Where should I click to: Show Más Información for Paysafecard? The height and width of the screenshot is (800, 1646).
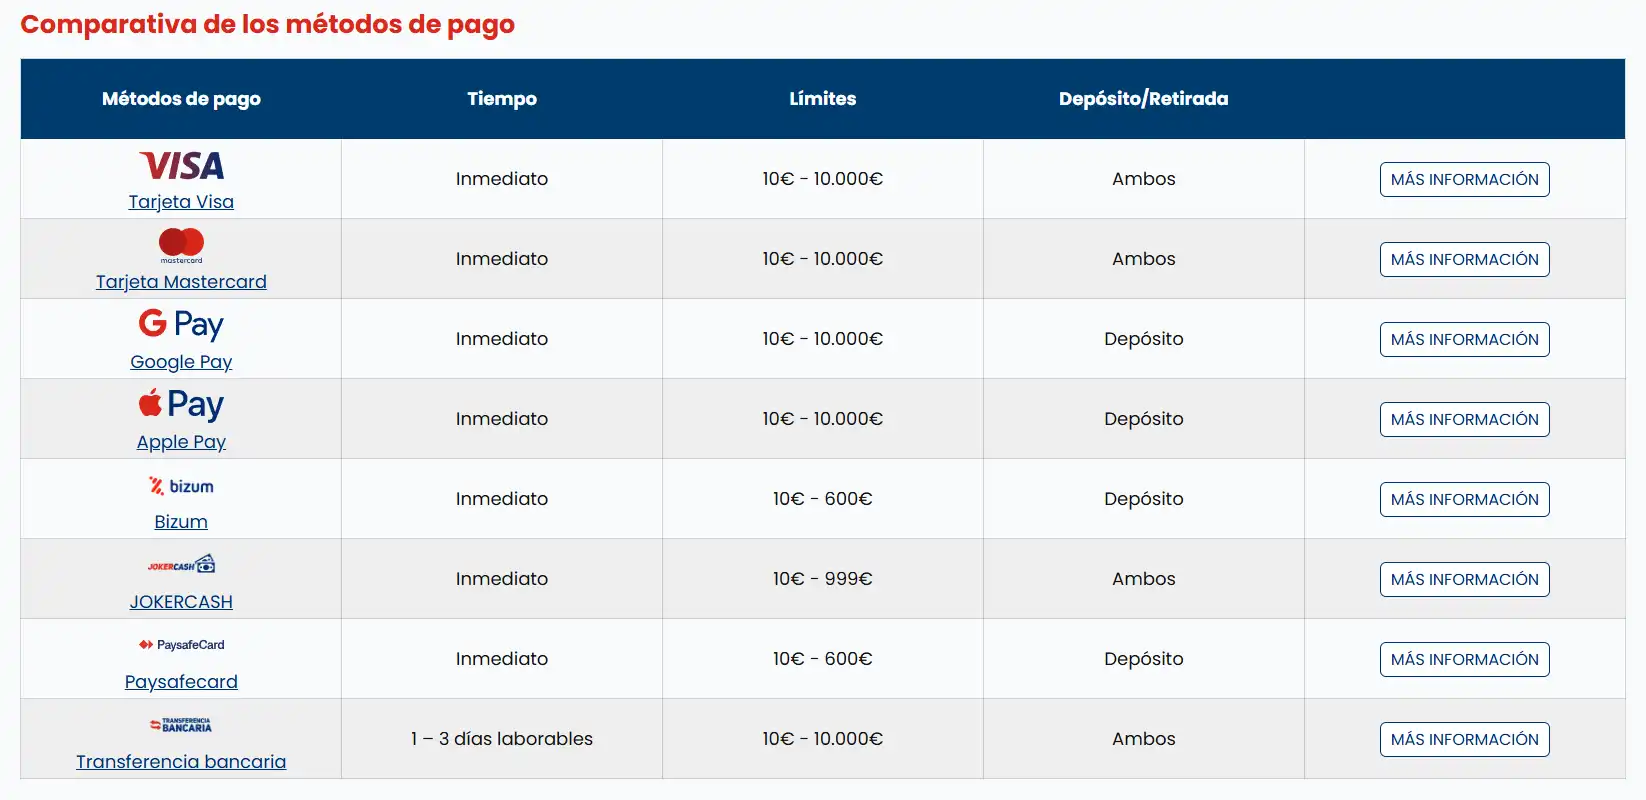(x=1465, y=660)
